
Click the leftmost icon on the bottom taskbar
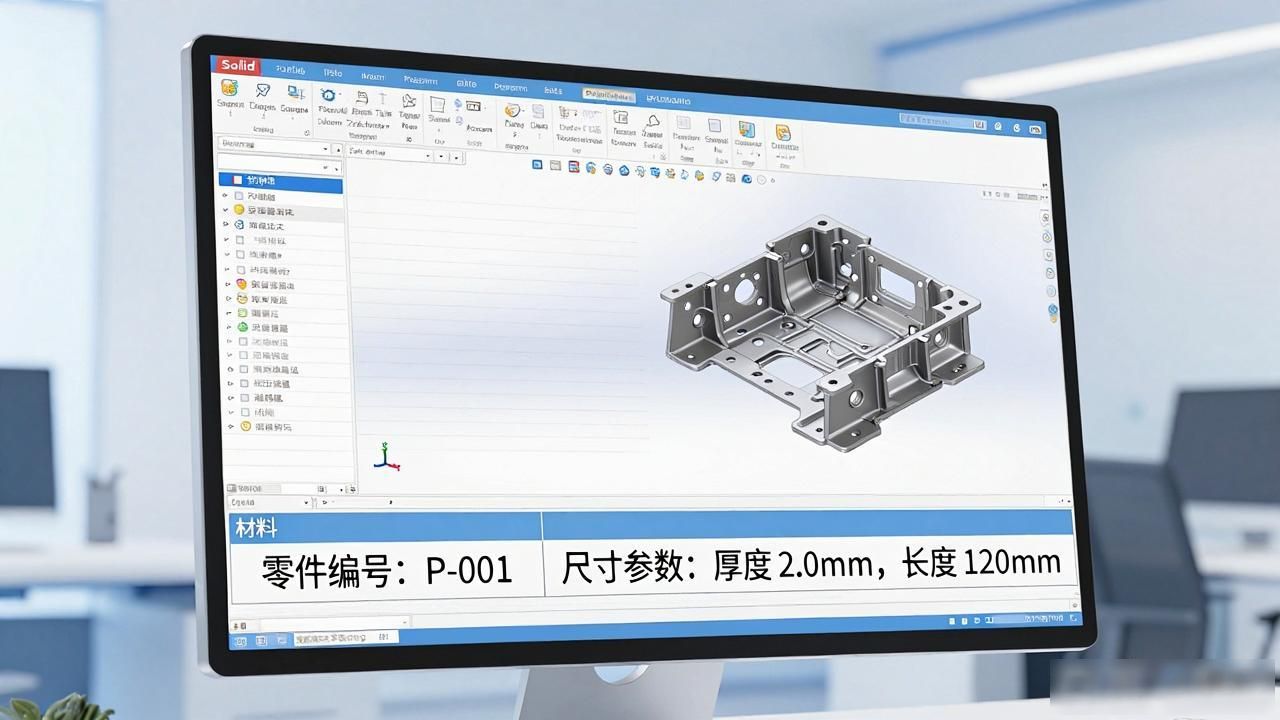pyautogui.click(x=241, y=641)
